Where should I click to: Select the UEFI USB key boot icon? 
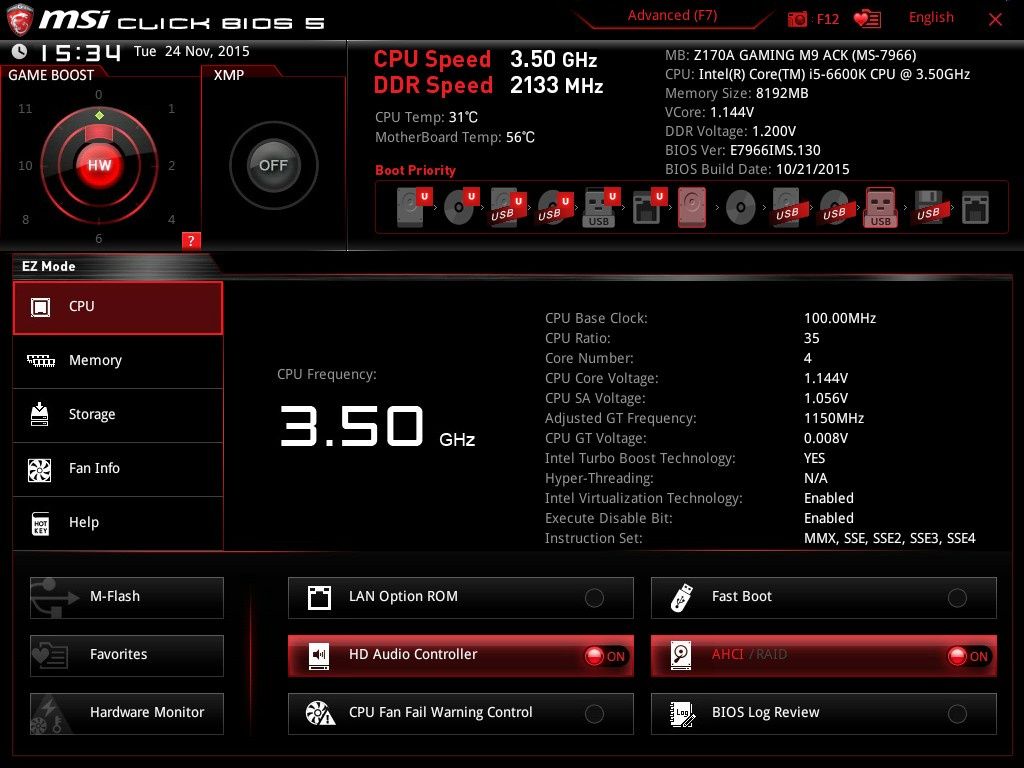(x=600, y=207)
